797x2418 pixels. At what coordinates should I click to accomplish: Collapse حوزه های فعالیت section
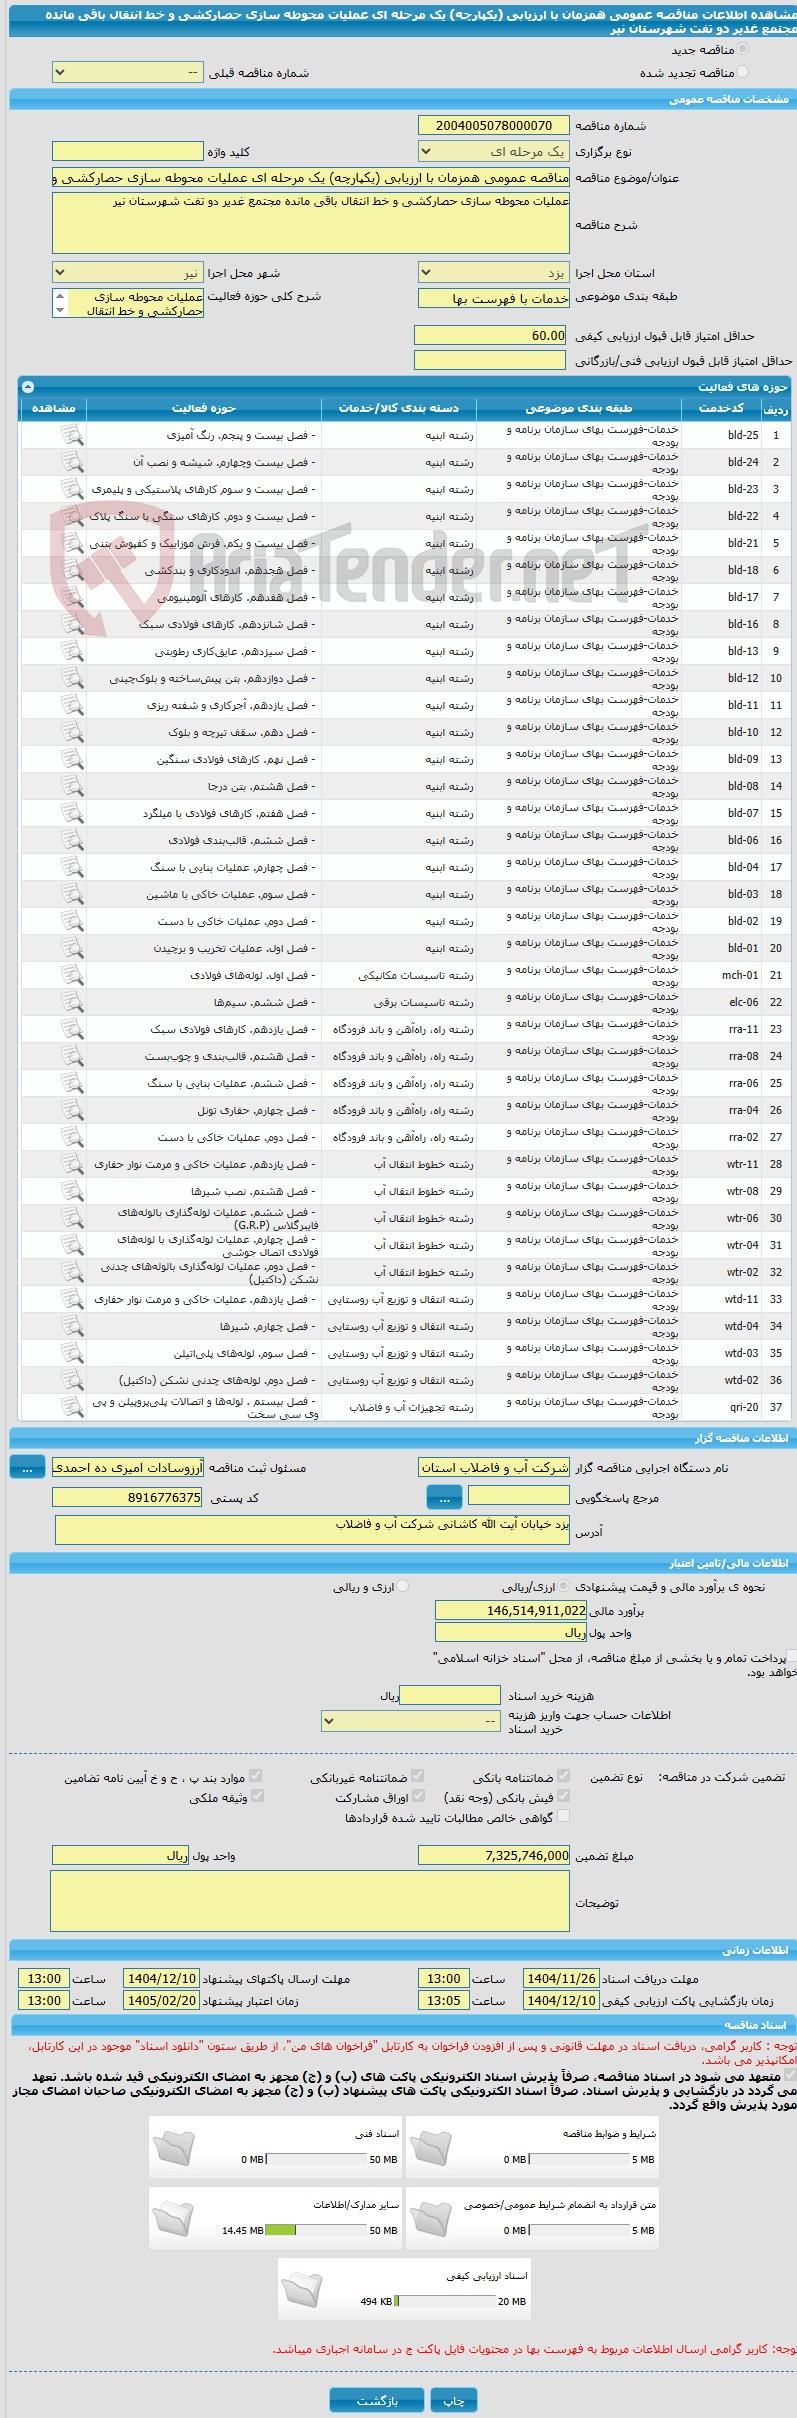coord(28,387)
